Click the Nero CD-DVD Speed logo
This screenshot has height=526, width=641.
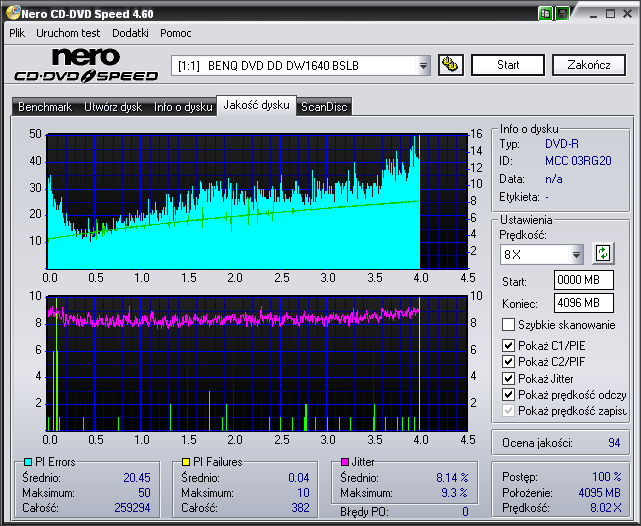86,65
